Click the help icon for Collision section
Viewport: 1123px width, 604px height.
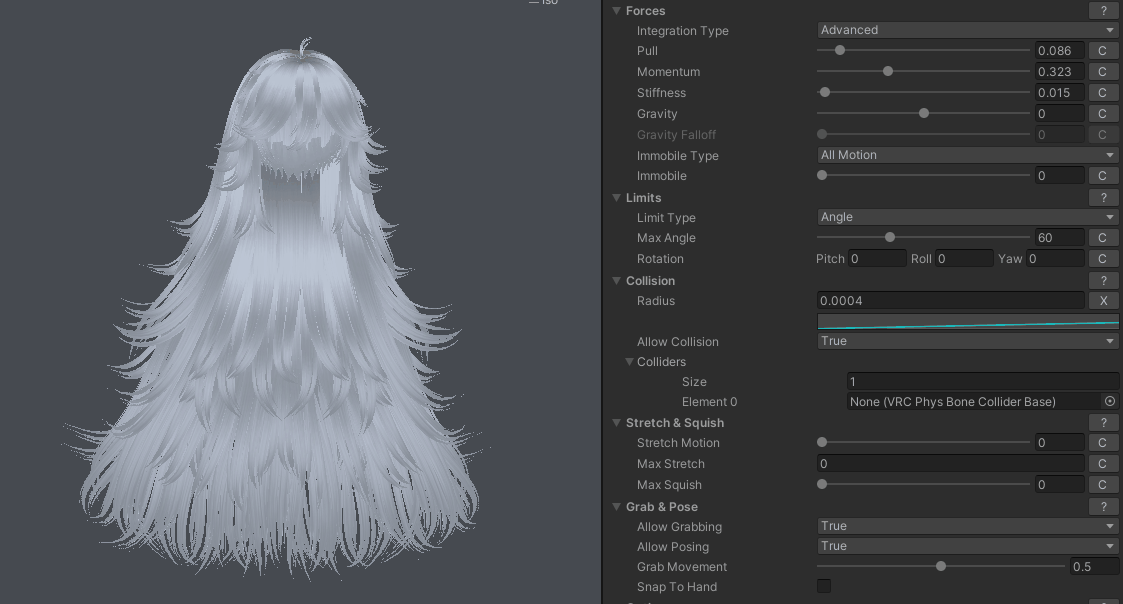[1102, 281]
